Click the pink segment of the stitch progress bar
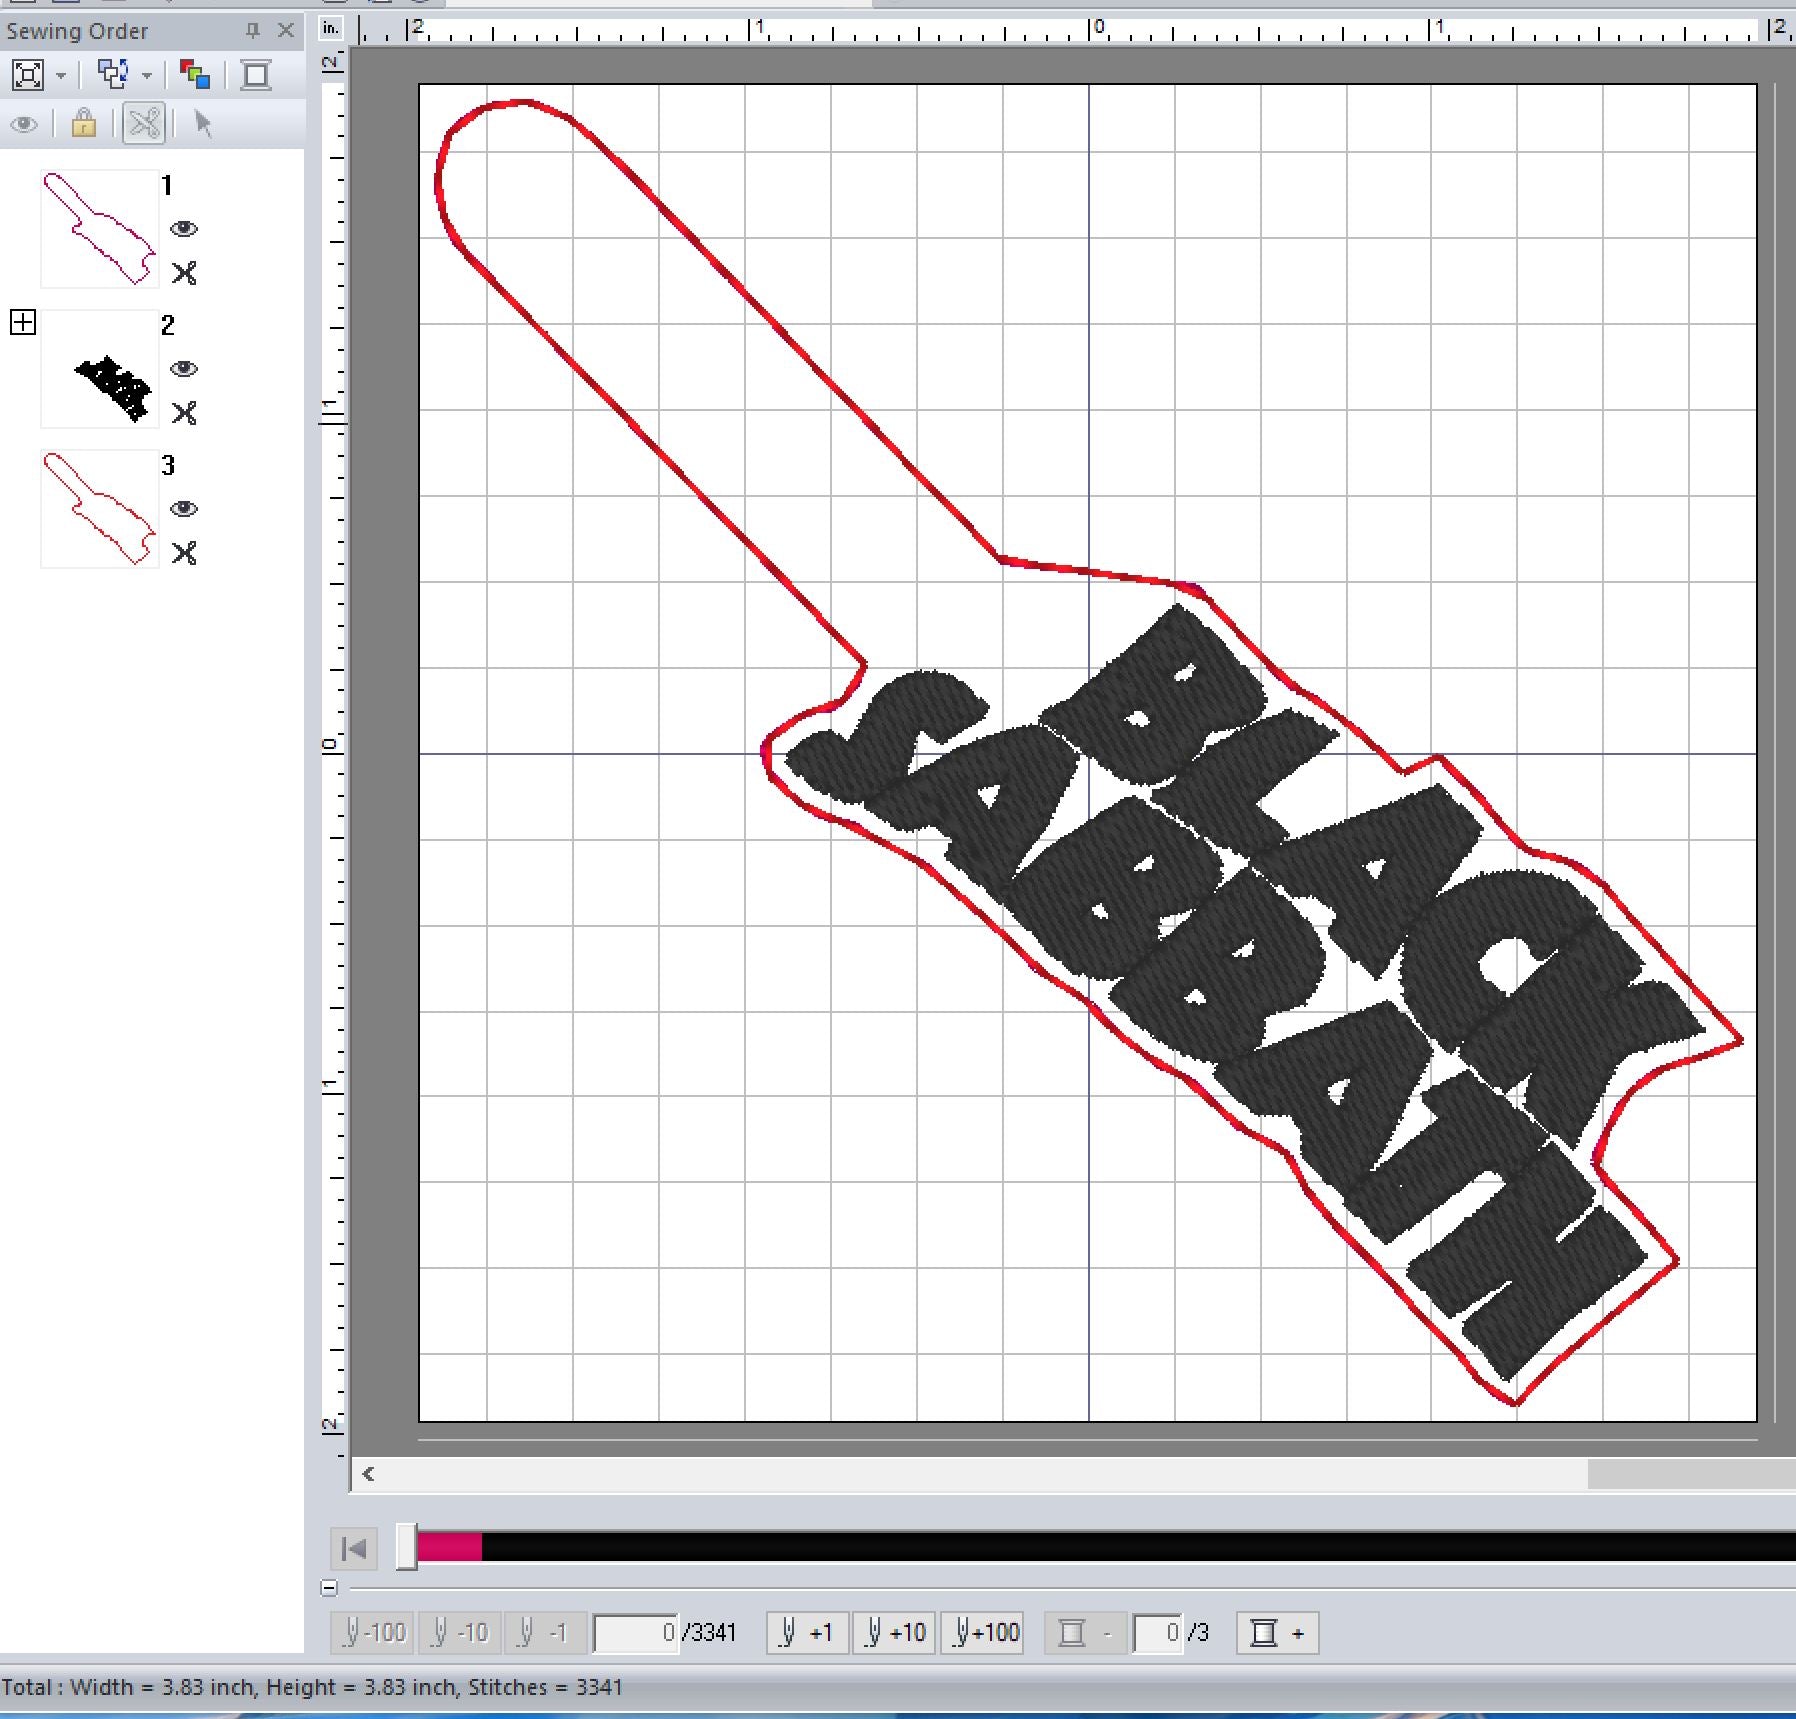 pos(450,1547)
